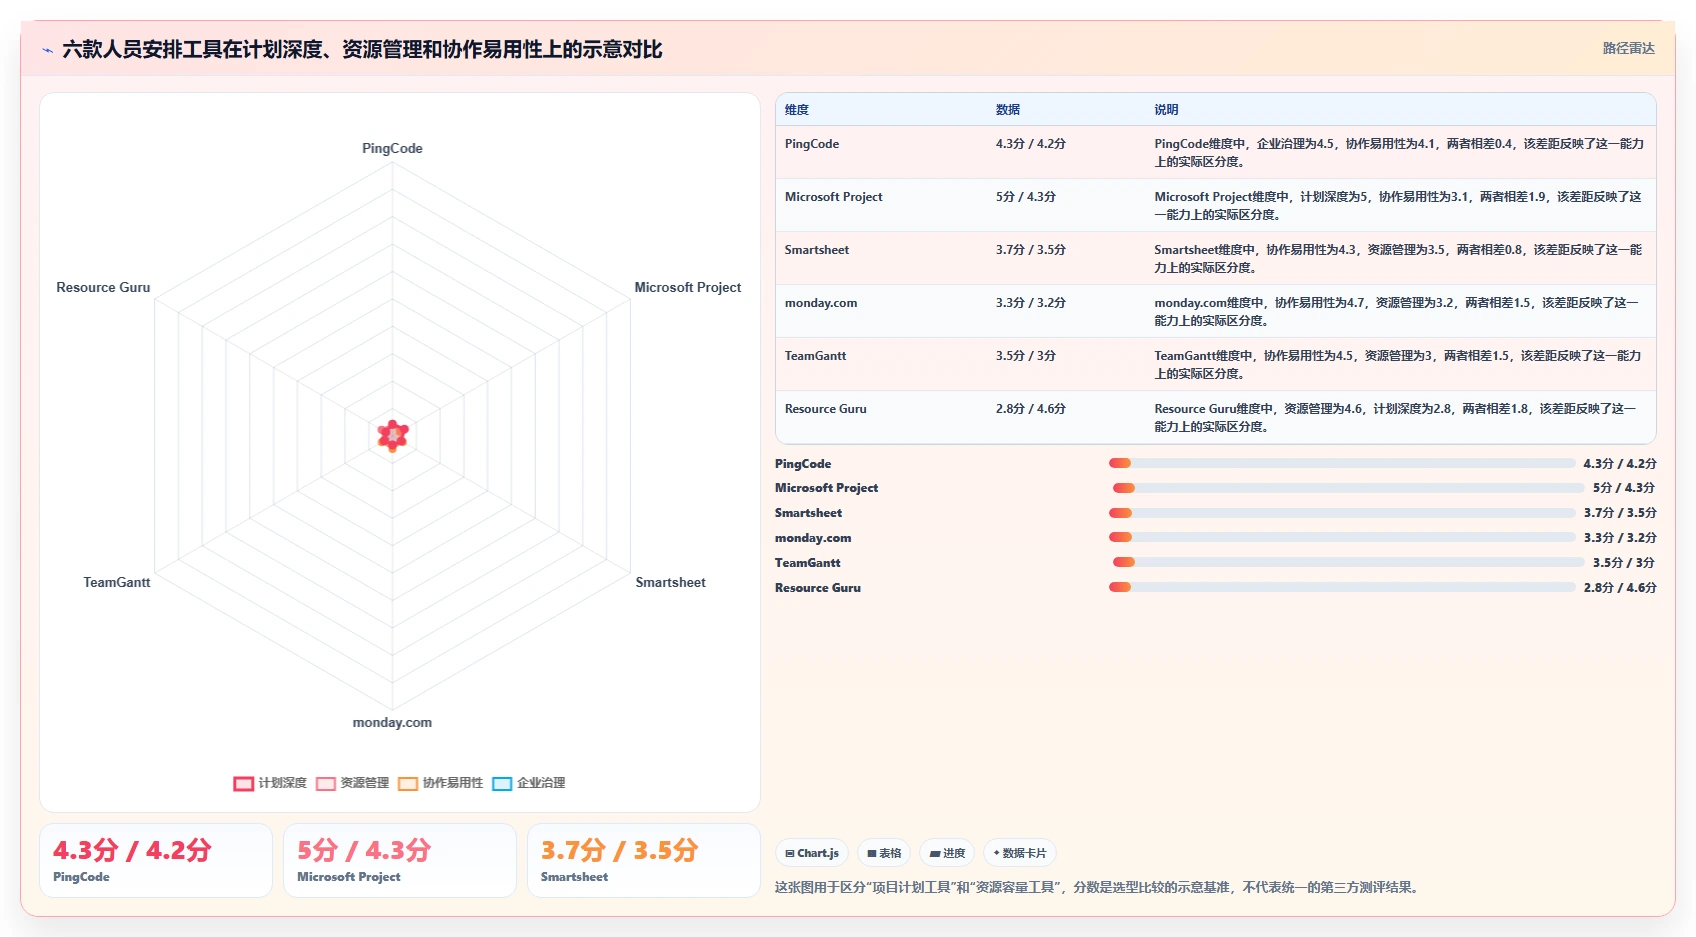1696x937 pixels.
Task: Click the TeamGantt维度中 description text
Action: pos(1398,365)
